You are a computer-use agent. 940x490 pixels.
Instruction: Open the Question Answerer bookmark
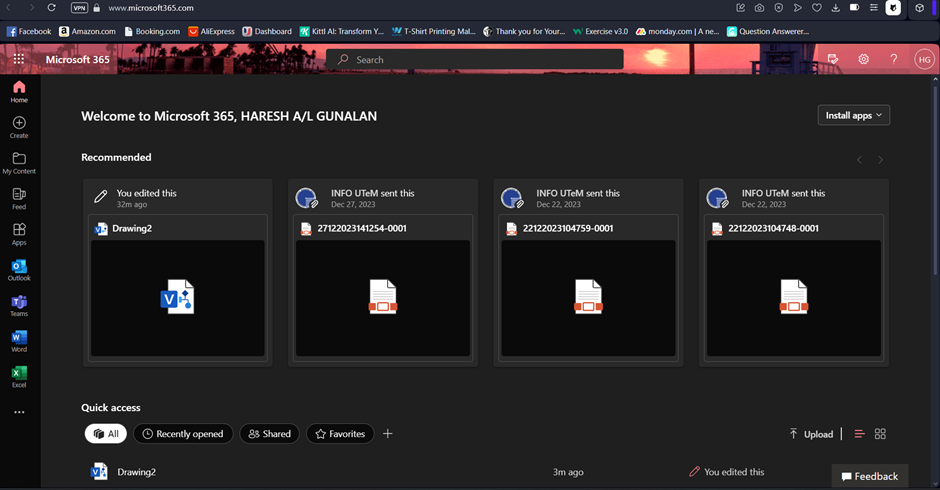point(768,31)
